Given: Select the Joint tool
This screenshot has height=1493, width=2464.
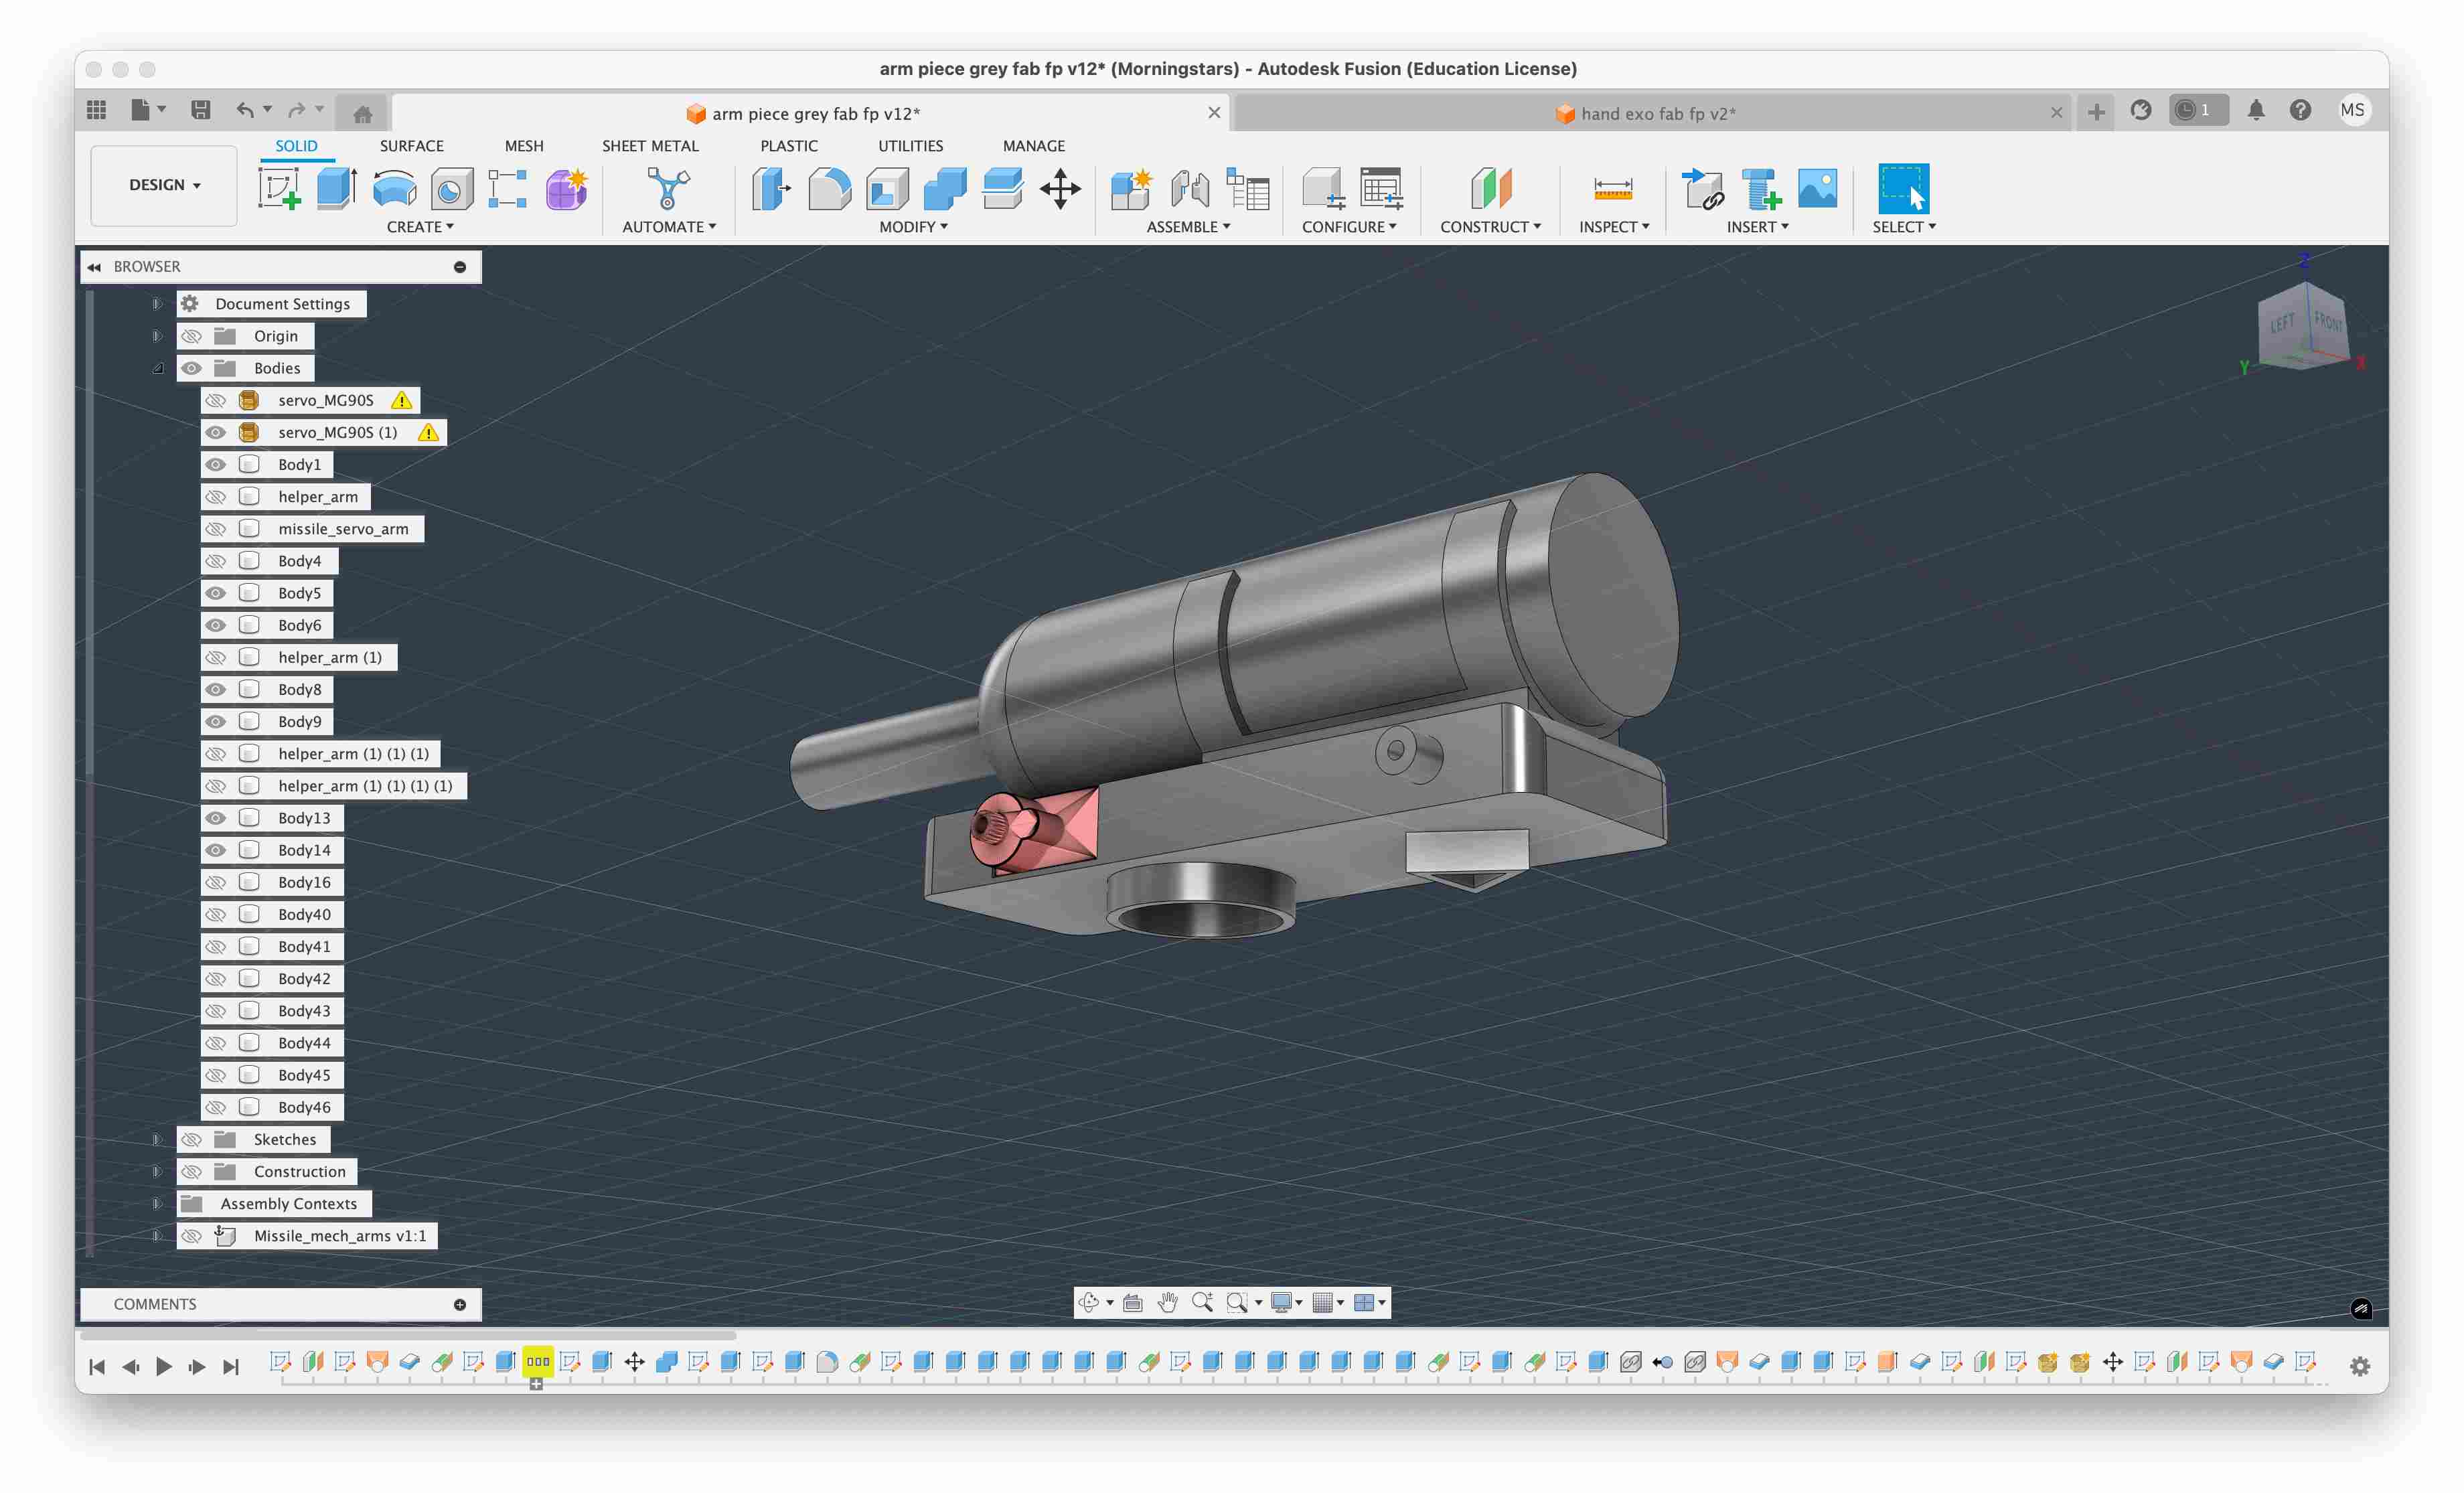Looking at the screenshot, I should pos(1190,188).
